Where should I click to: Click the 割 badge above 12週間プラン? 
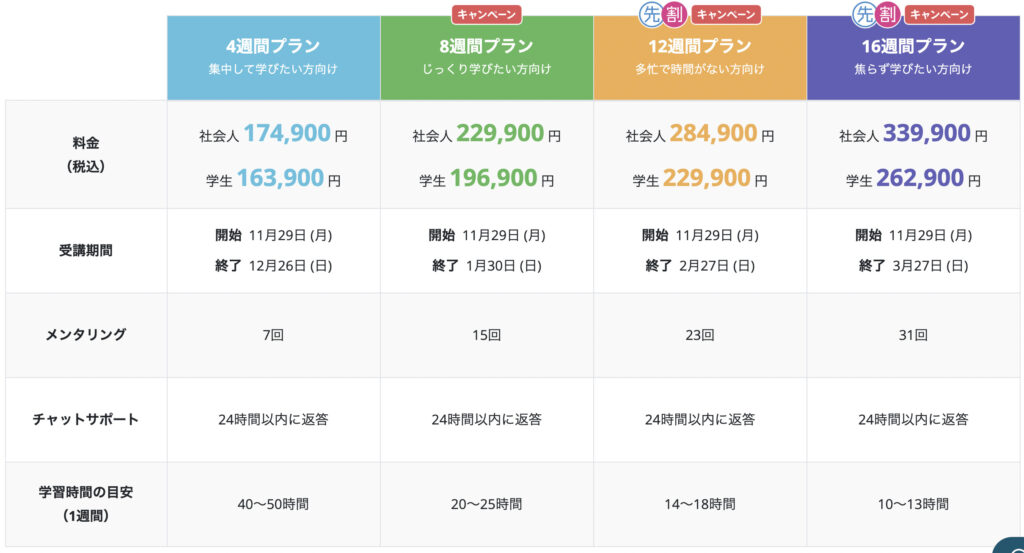675,14
